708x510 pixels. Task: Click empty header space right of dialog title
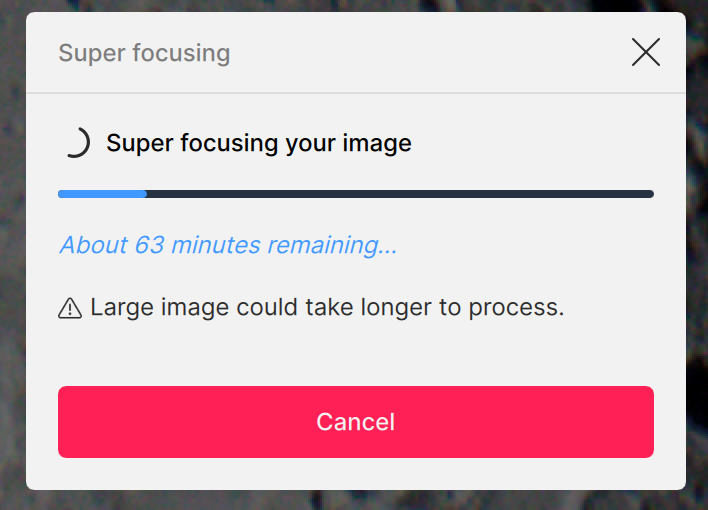click(x=430, y=53)
